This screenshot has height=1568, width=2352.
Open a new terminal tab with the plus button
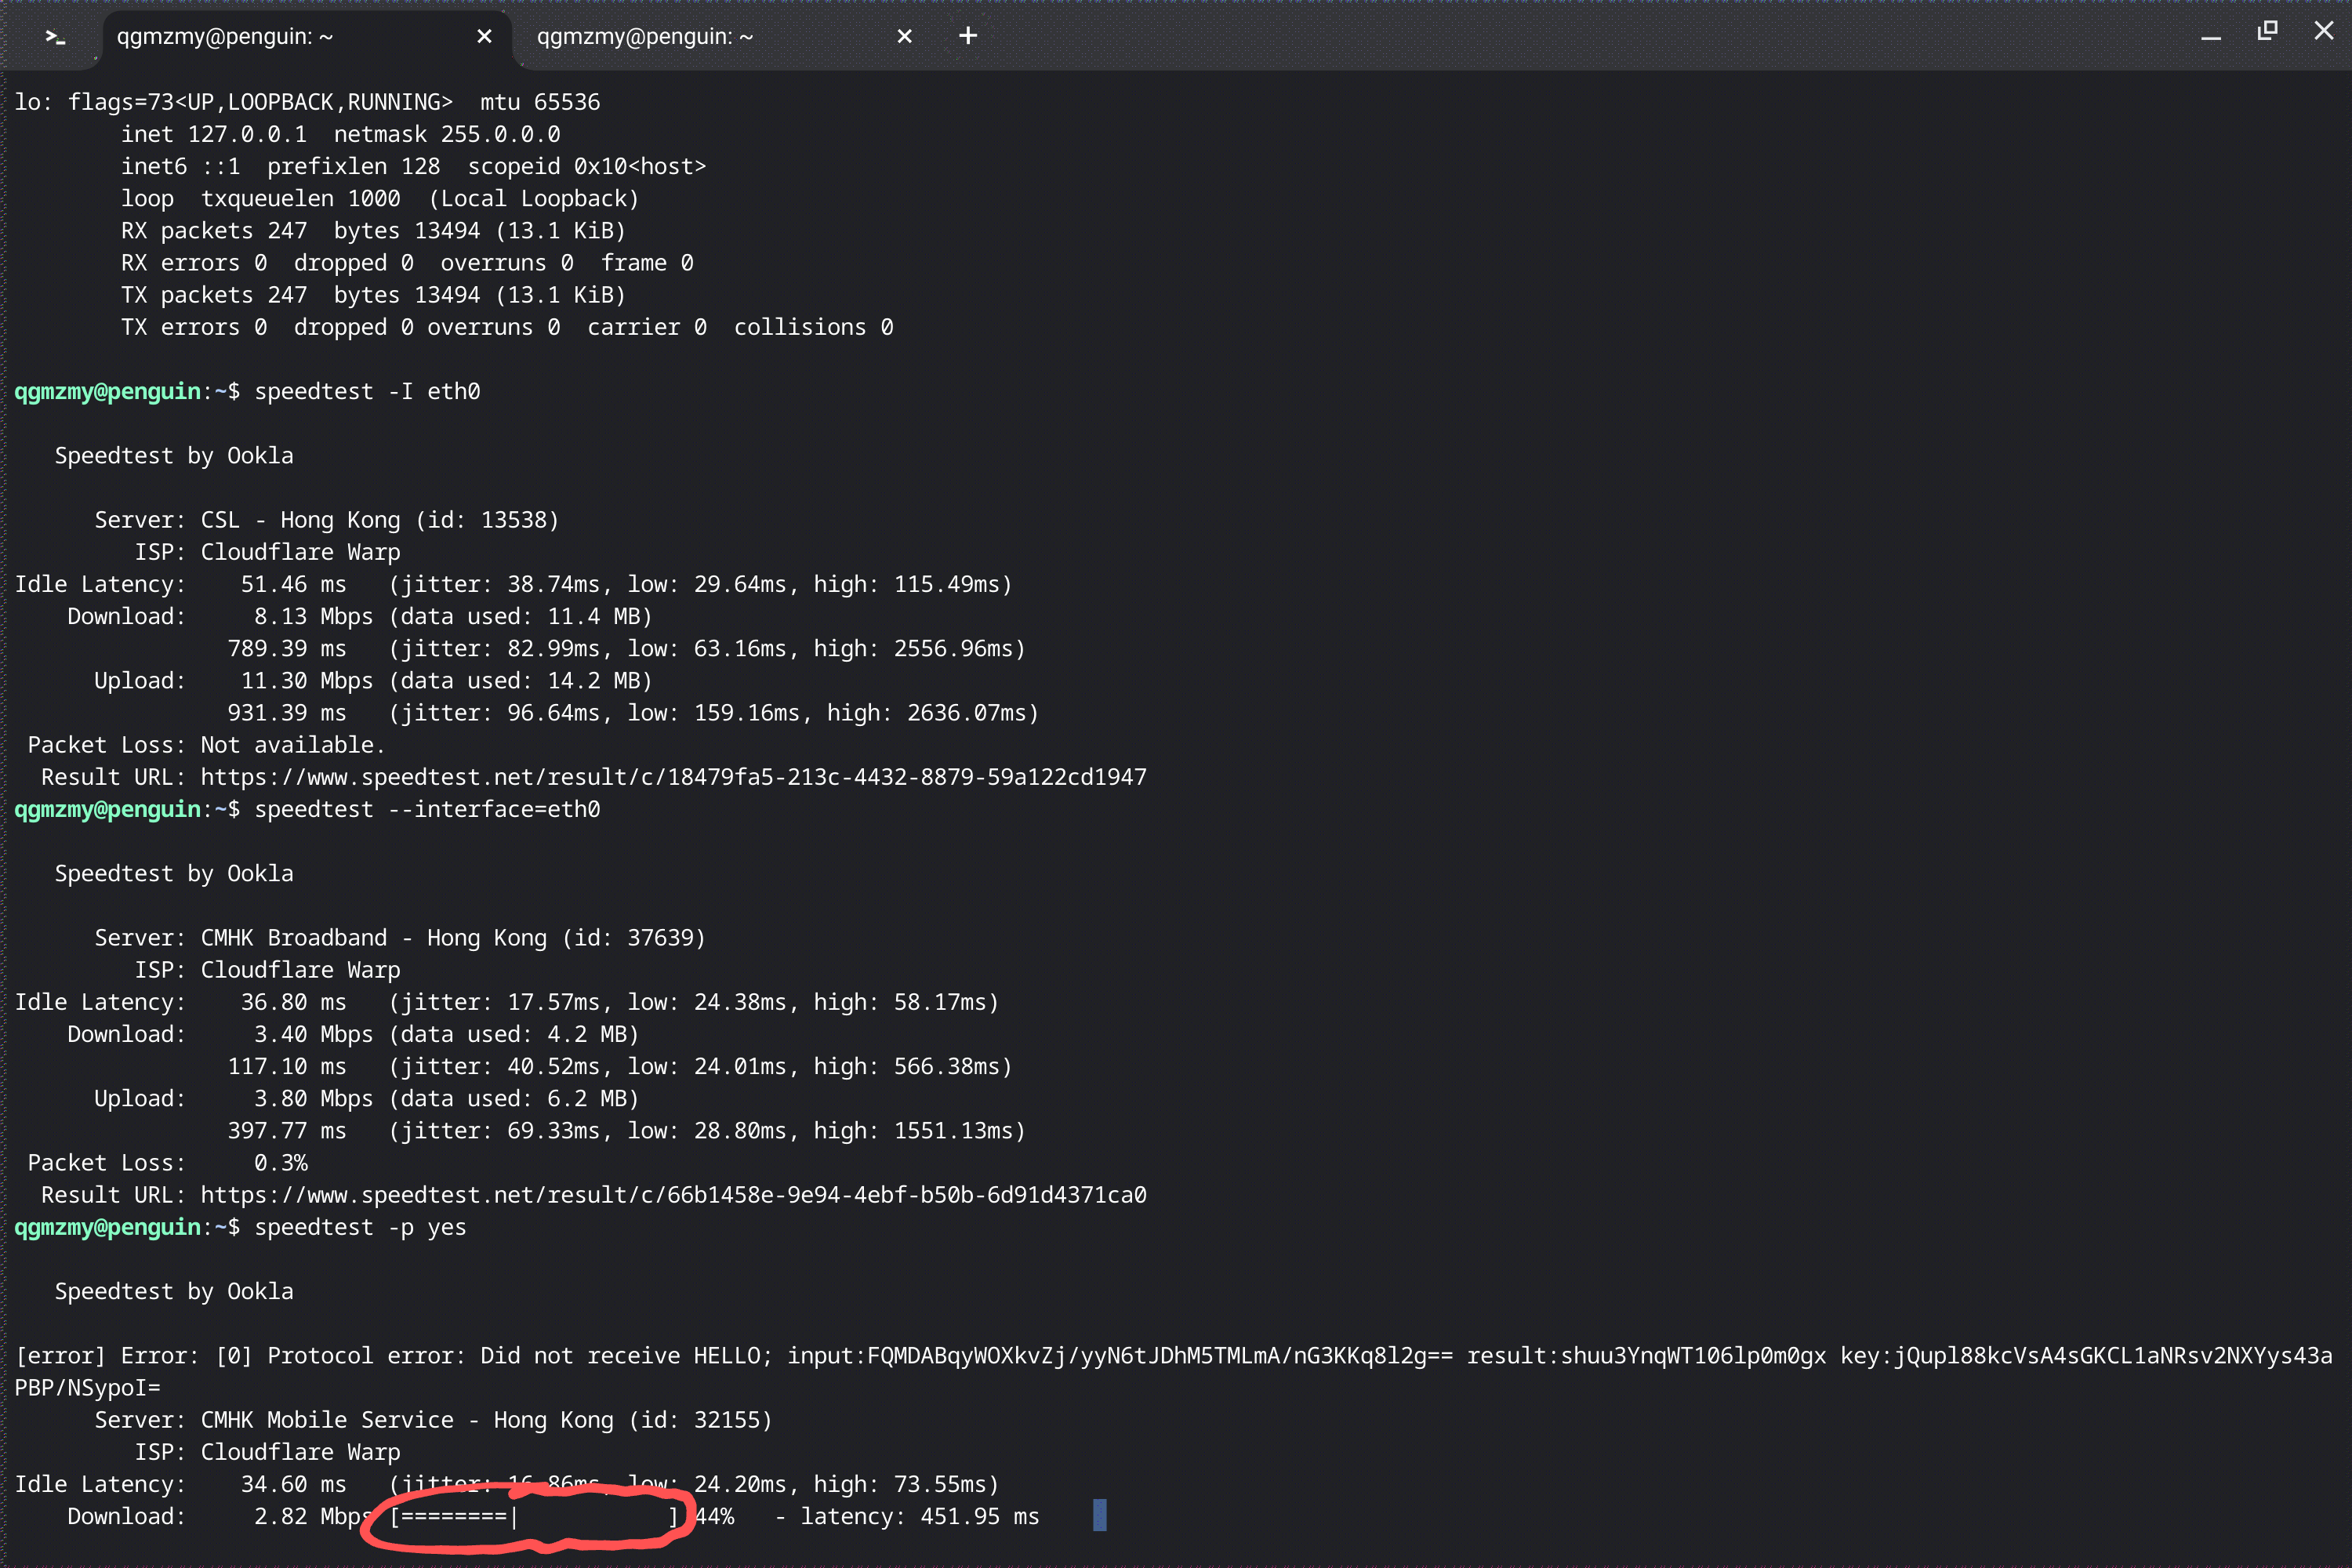(x=967, y=36)
